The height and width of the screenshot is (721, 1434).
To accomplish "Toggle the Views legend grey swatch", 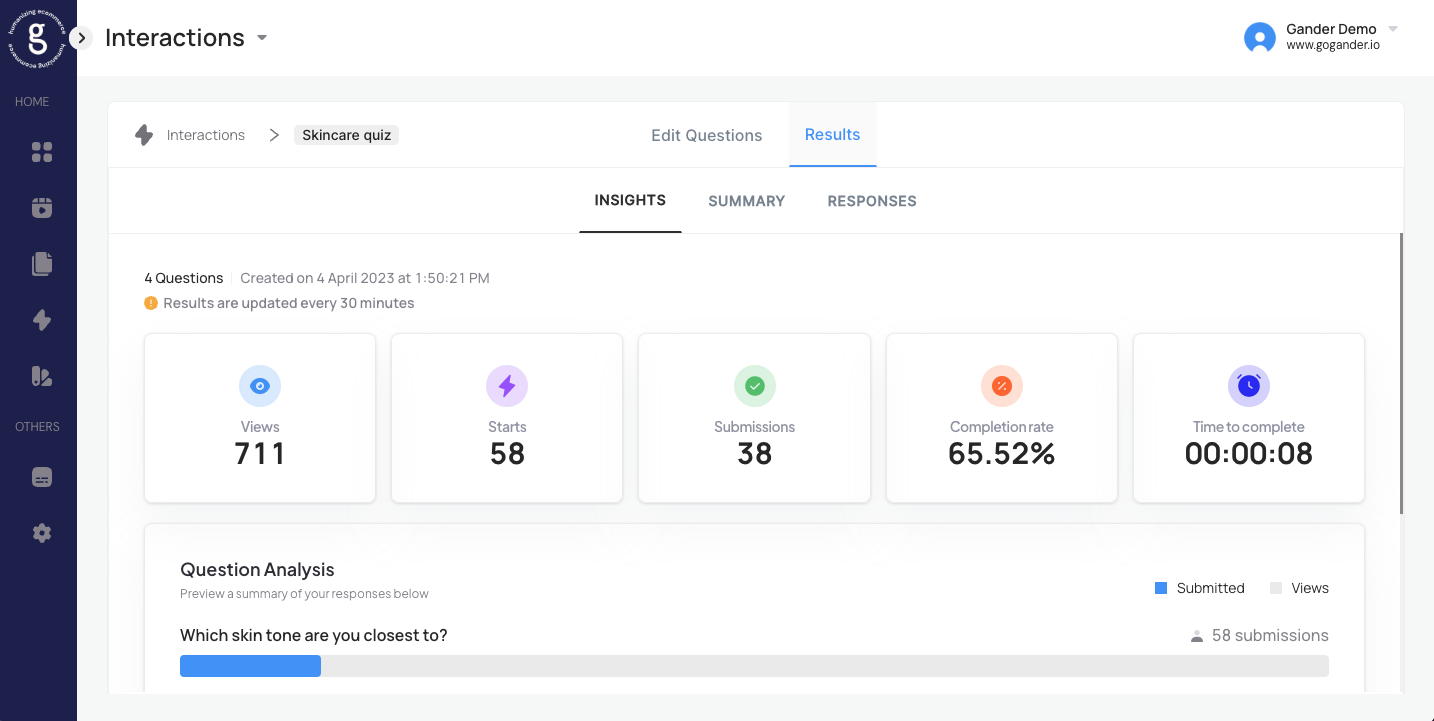I will coord(1276,588).
